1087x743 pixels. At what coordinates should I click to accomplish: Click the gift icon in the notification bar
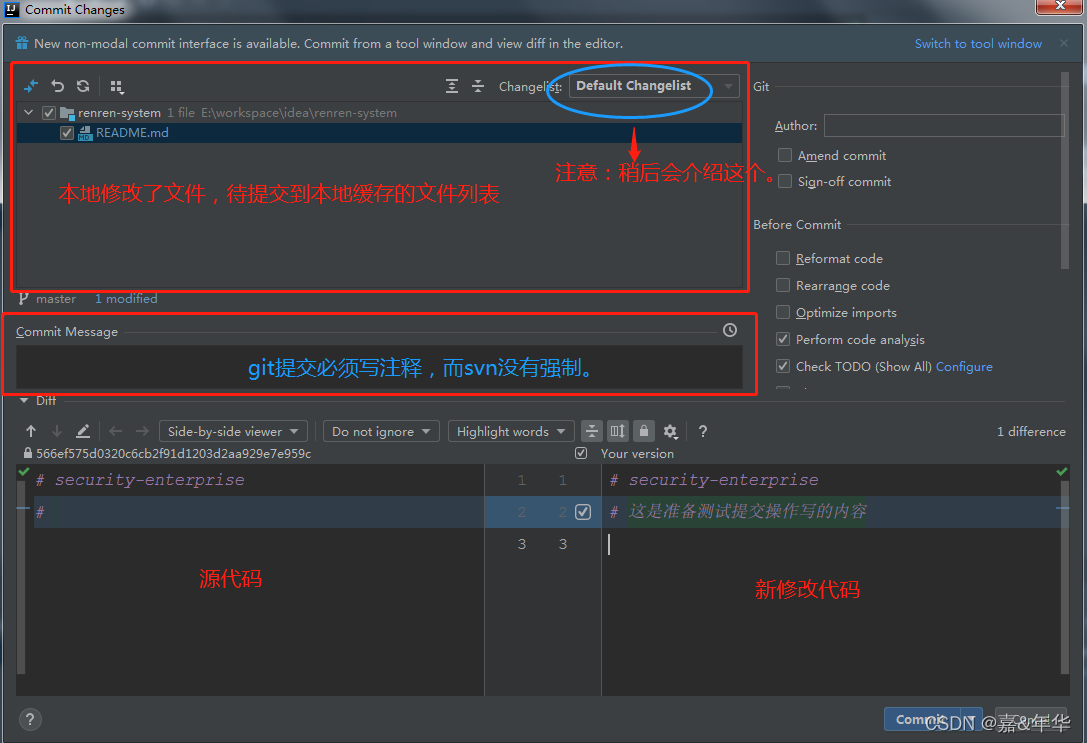coord(21,43)
